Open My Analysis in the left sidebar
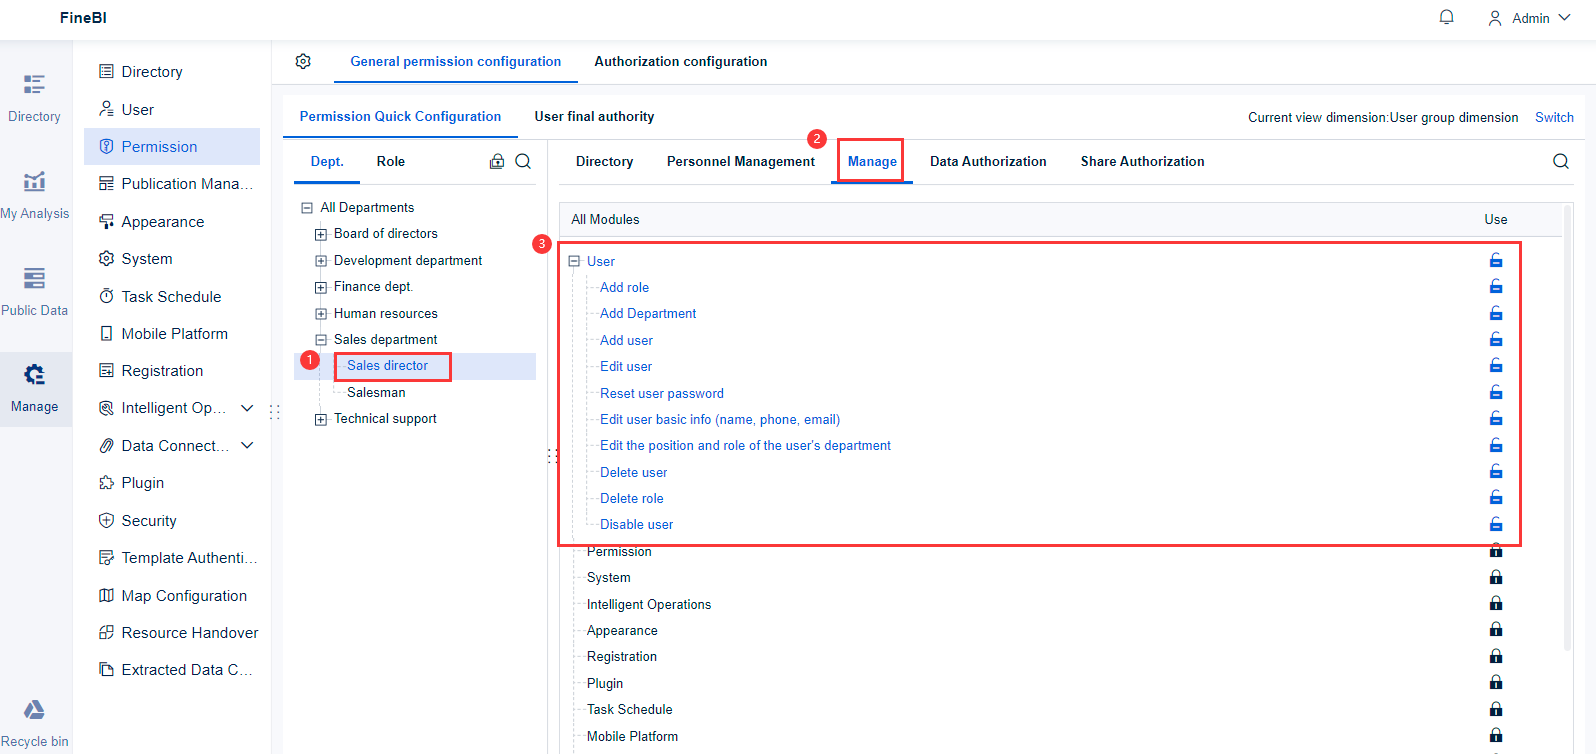The height and width of the screenshot is (754, 1596). [x=35, y=195]
